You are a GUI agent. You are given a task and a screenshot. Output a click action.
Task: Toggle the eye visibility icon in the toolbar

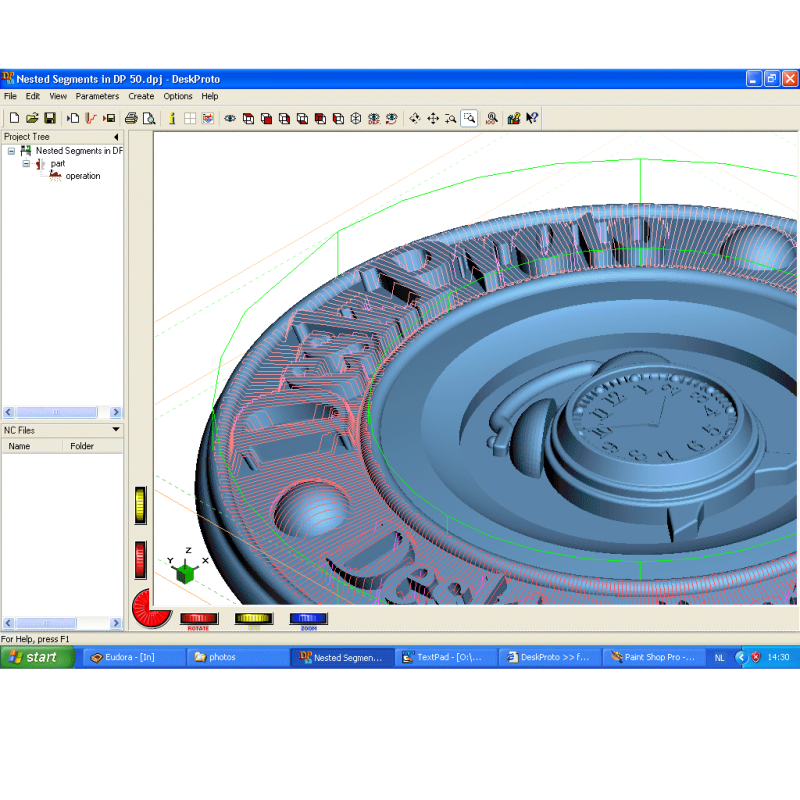230,118
